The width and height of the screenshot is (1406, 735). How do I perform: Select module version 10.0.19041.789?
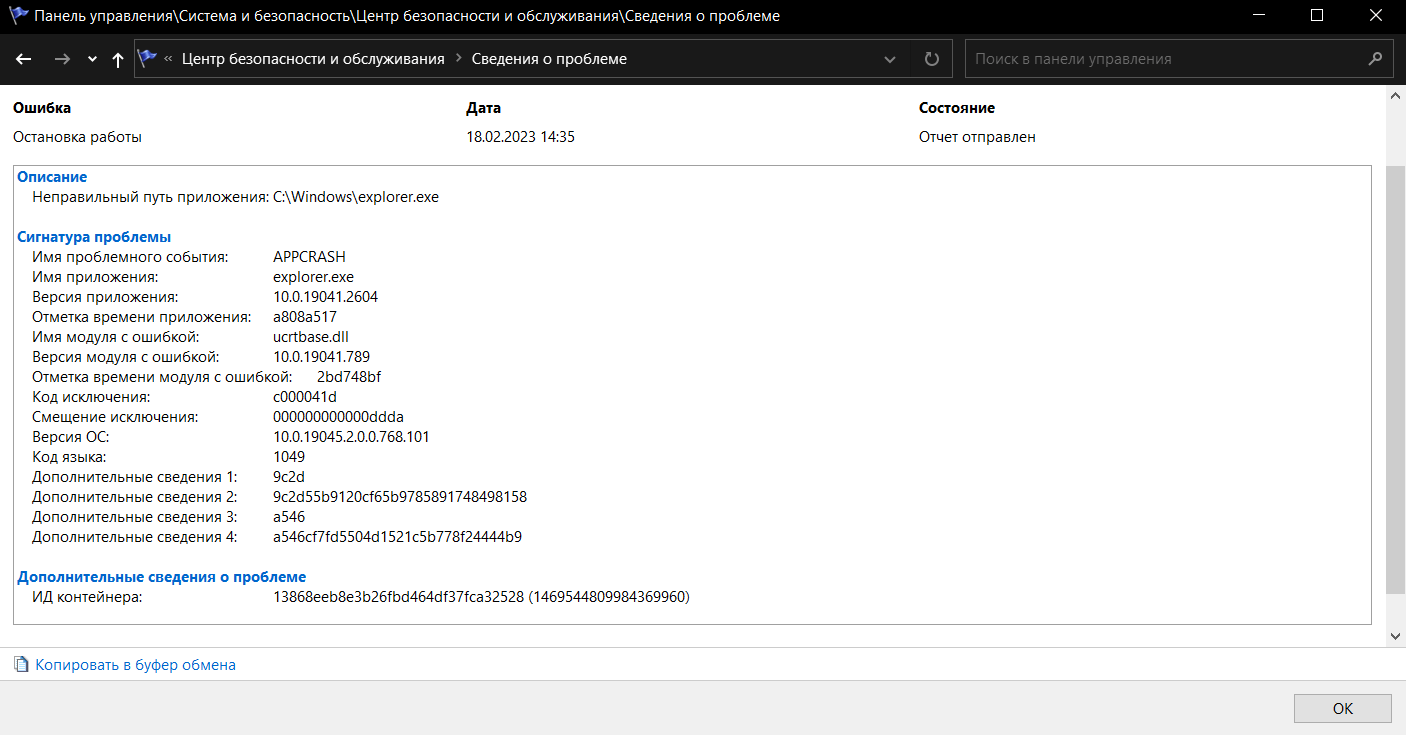pos(321,357)
